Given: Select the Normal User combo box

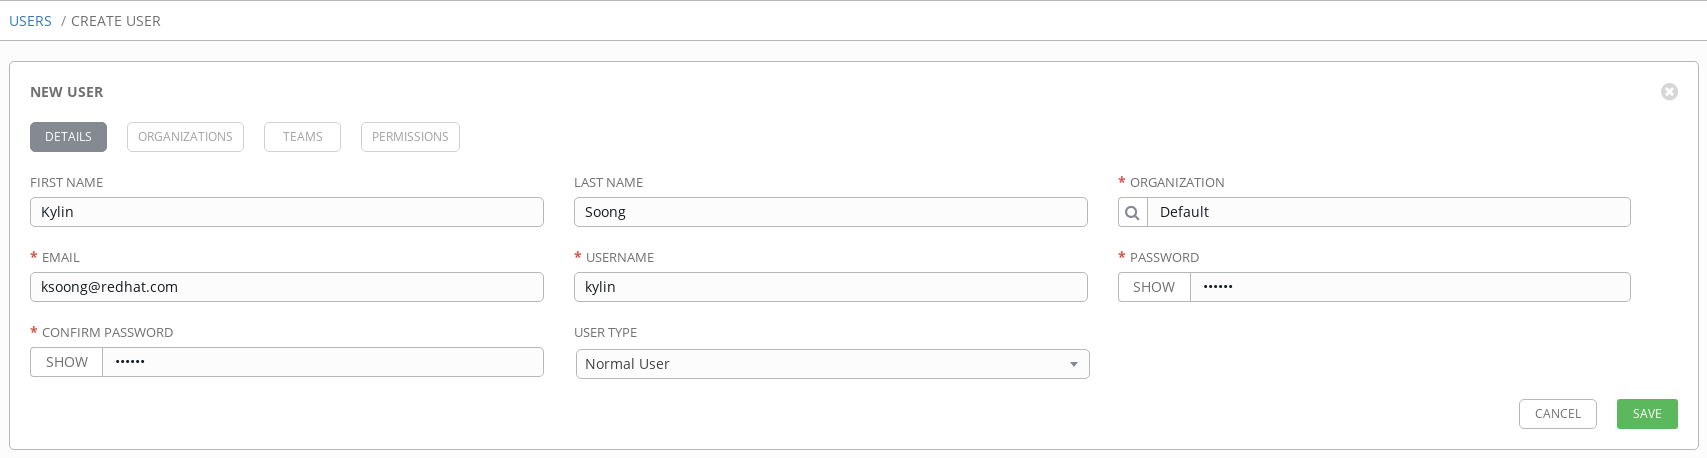Looking at the screenshot, I should point(832,364).
